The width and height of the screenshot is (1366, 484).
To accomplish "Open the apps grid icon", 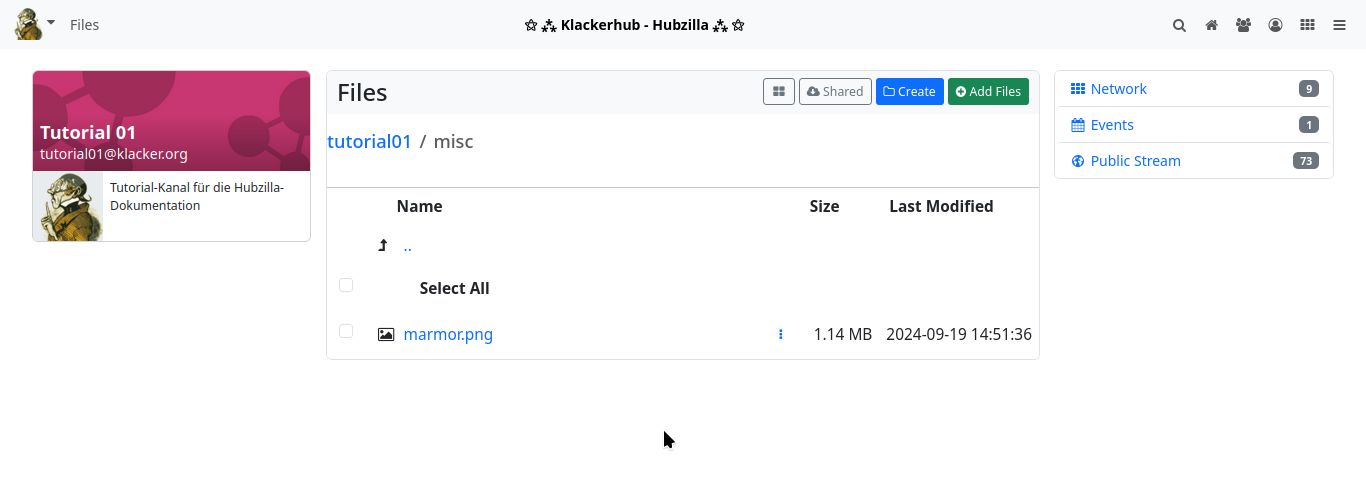I will coord(1307,25).
